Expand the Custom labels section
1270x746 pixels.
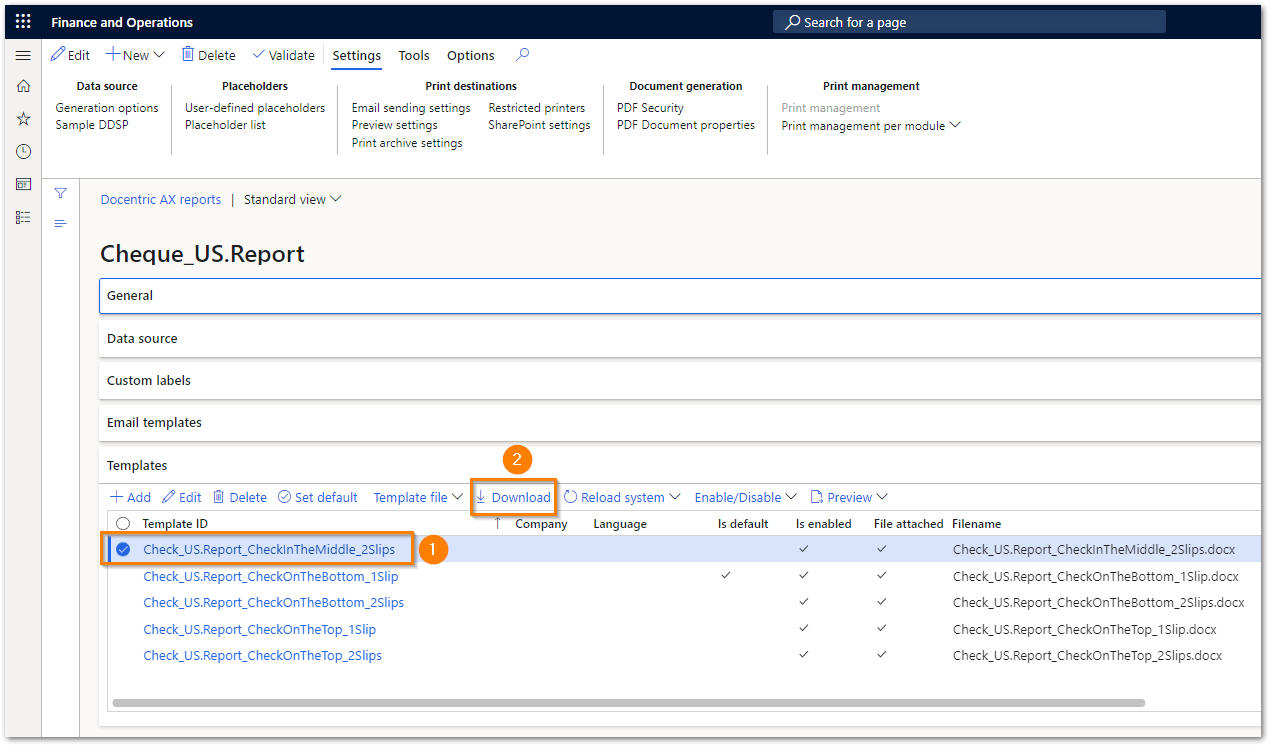pyautogui.click(x=680, y=381)
